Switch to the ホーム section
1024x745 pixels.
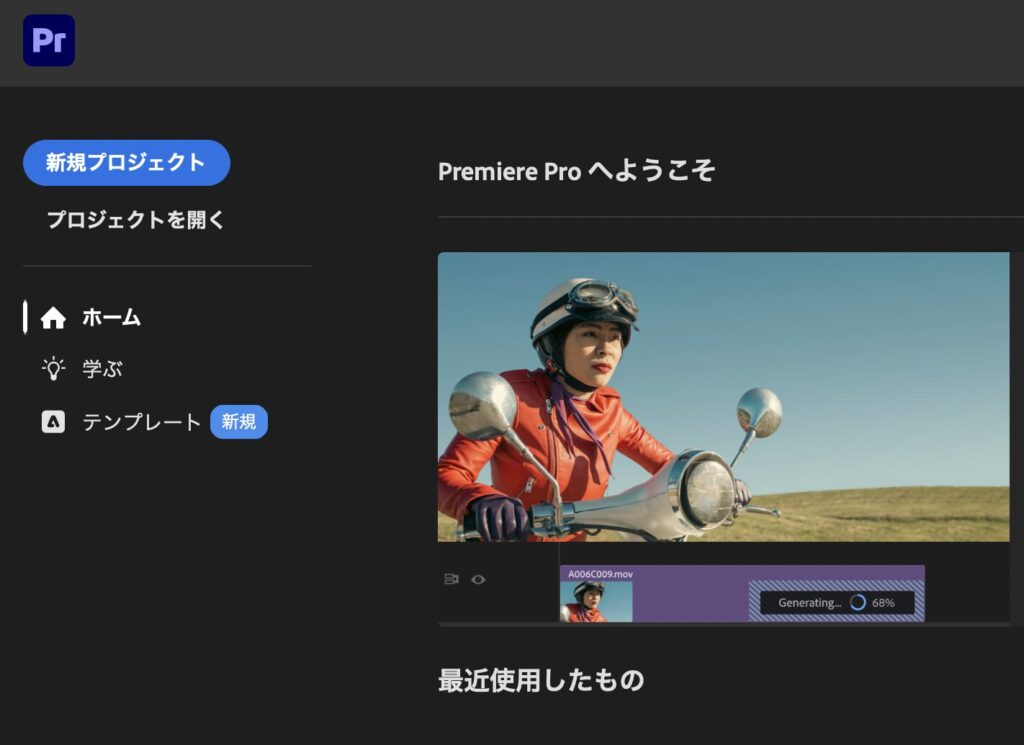point(111,317)
